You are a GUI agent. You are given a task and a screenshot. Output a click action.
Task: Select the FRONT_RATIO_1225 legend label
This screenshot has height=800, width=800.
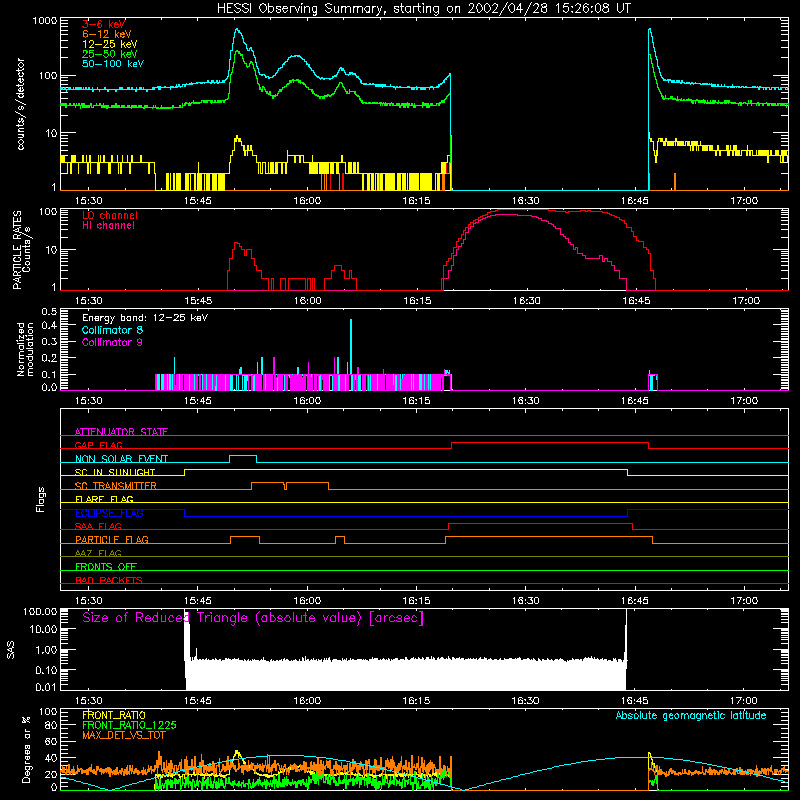[x=129, y=725]
